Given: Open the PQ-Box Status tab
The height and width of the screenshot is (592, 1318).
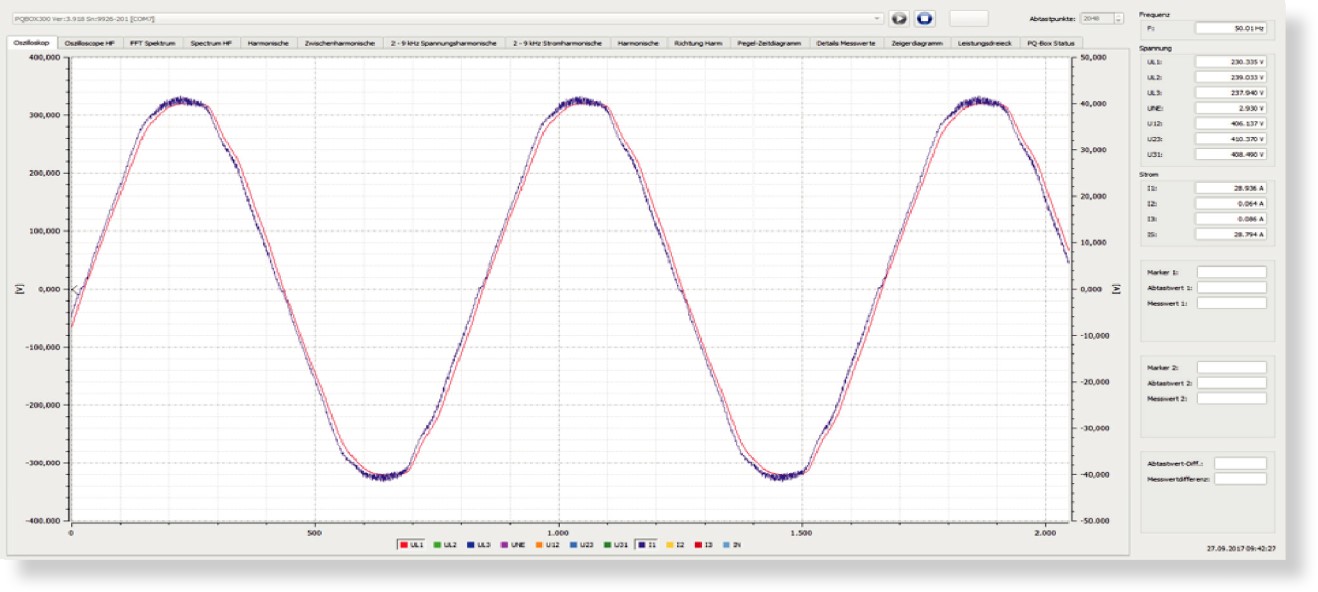Looking at the screenshot, I should pyautogui.click(x=1050, y=43).
